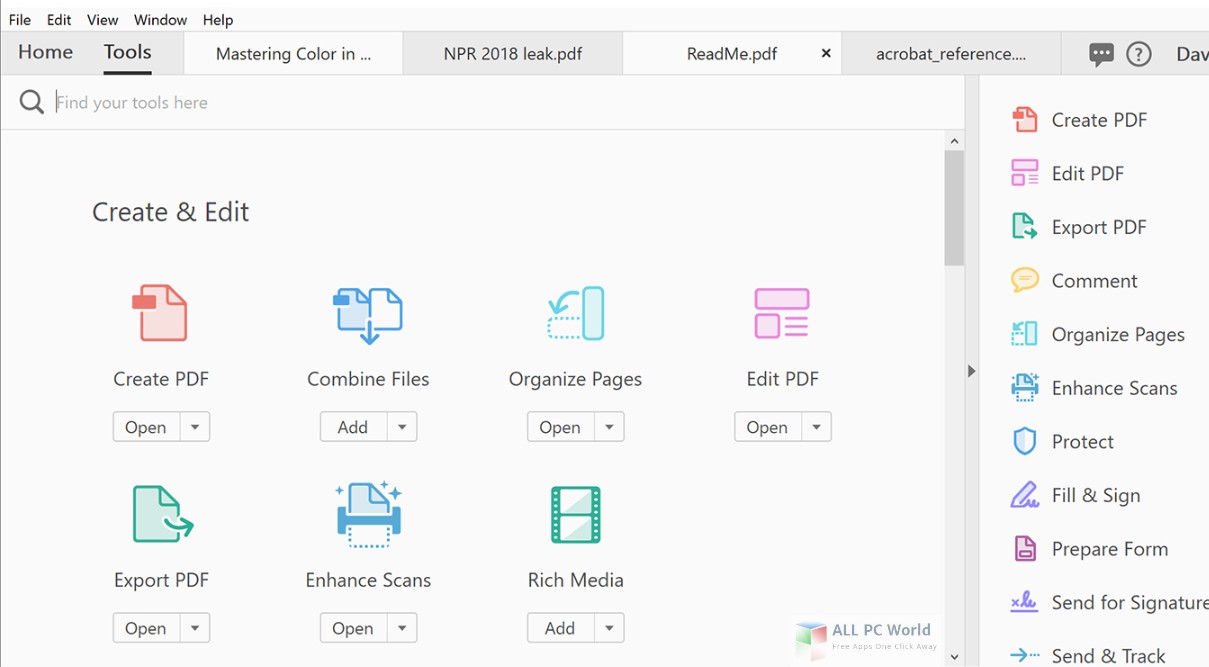Open the Protect tool in the sidebar
Viewport: 1209px width, 667px height.
(x=1081, y=441)
